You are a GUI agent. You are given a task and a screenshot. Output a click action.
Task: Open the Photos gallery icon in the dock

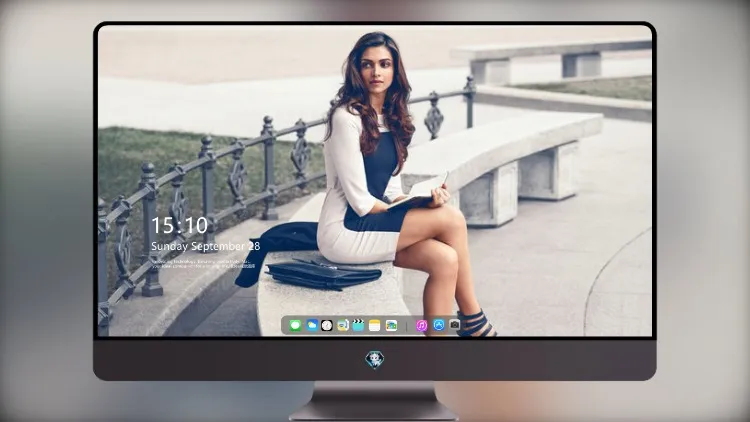point(391,326)
